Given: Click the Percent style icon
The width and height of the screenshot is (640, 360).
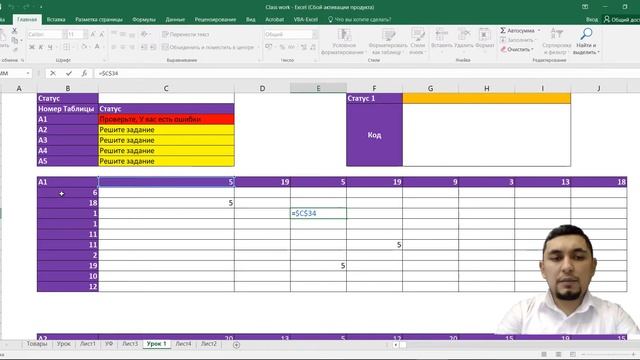Looking at the screenshot, I should click(282, 47).
